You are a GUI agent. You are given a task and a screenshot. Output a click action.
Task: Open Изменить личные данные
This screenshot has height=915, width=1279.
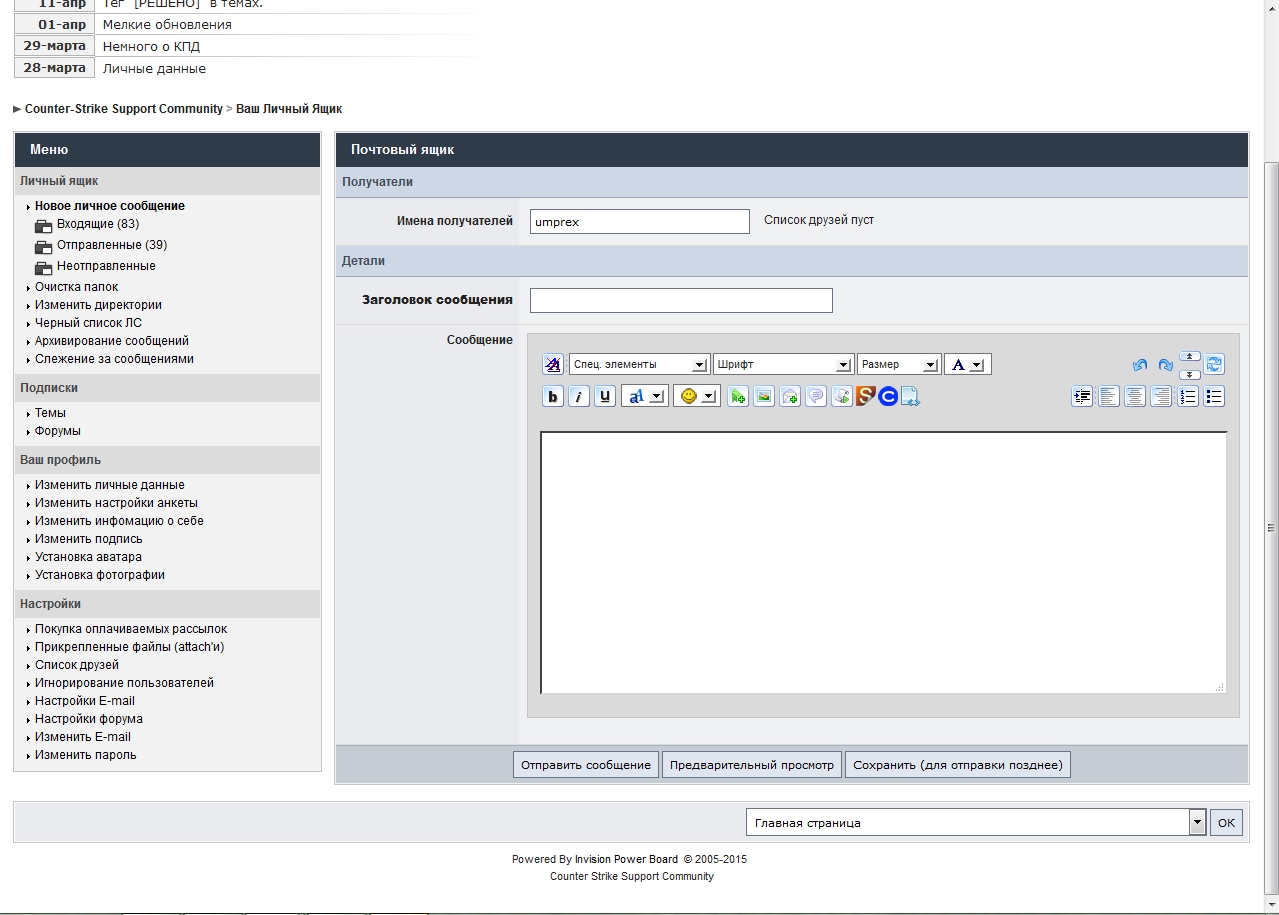pos(110,485)
